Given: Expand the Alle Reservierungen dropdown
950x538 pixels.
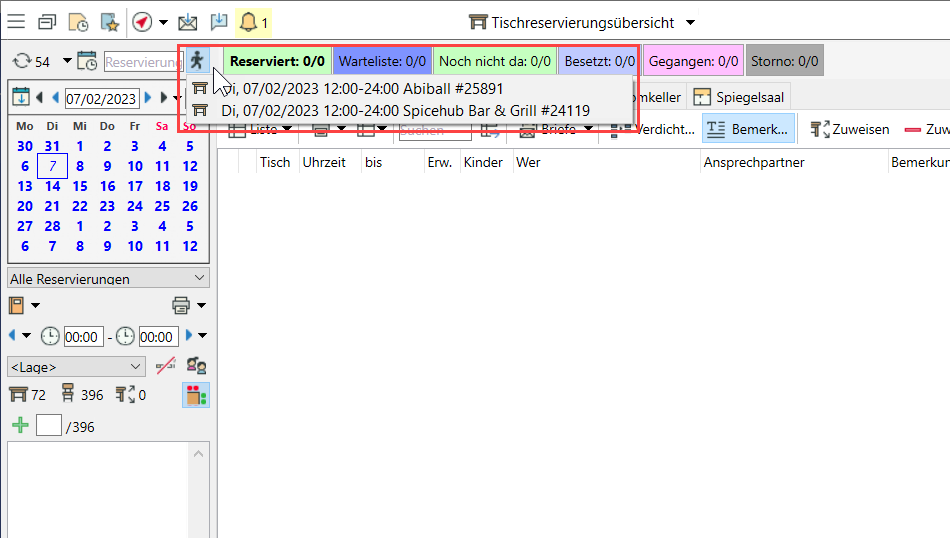Looking at the screenshot, I should coord(108,279).
